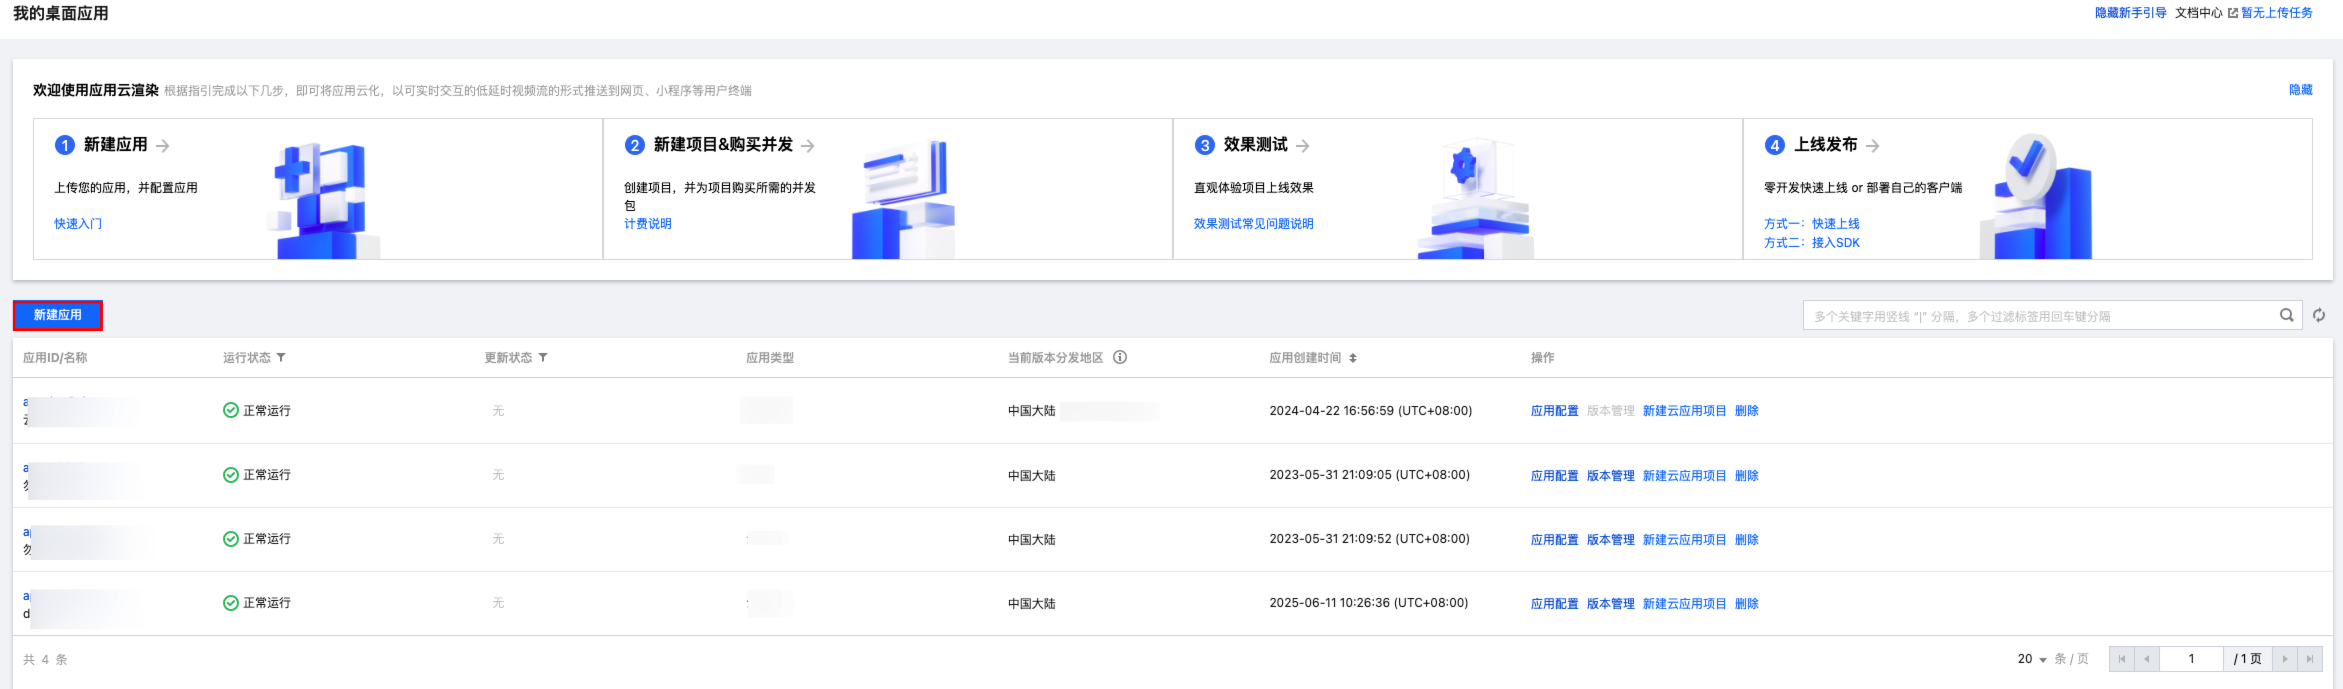Open the 20 条/页 page size dropdown
2343x689 pixels.
(x=2033, y=659)
